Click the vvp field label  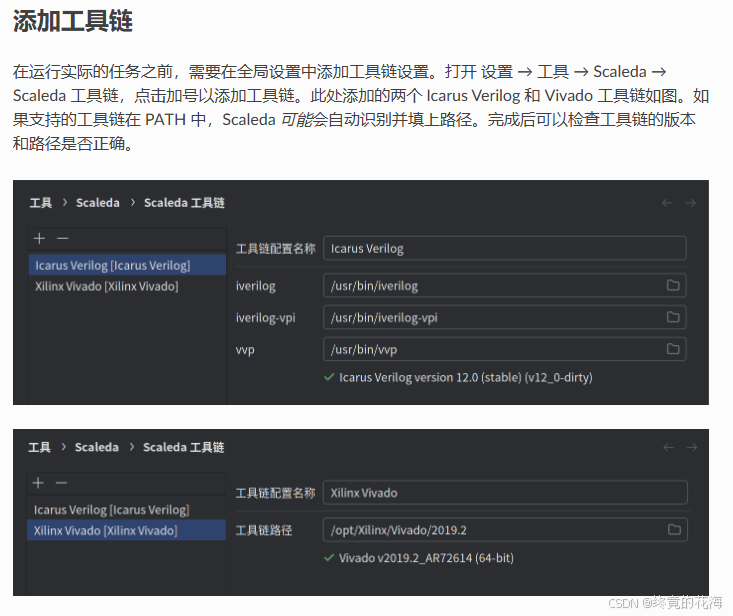pyautogui.click(x=245, y=349)
